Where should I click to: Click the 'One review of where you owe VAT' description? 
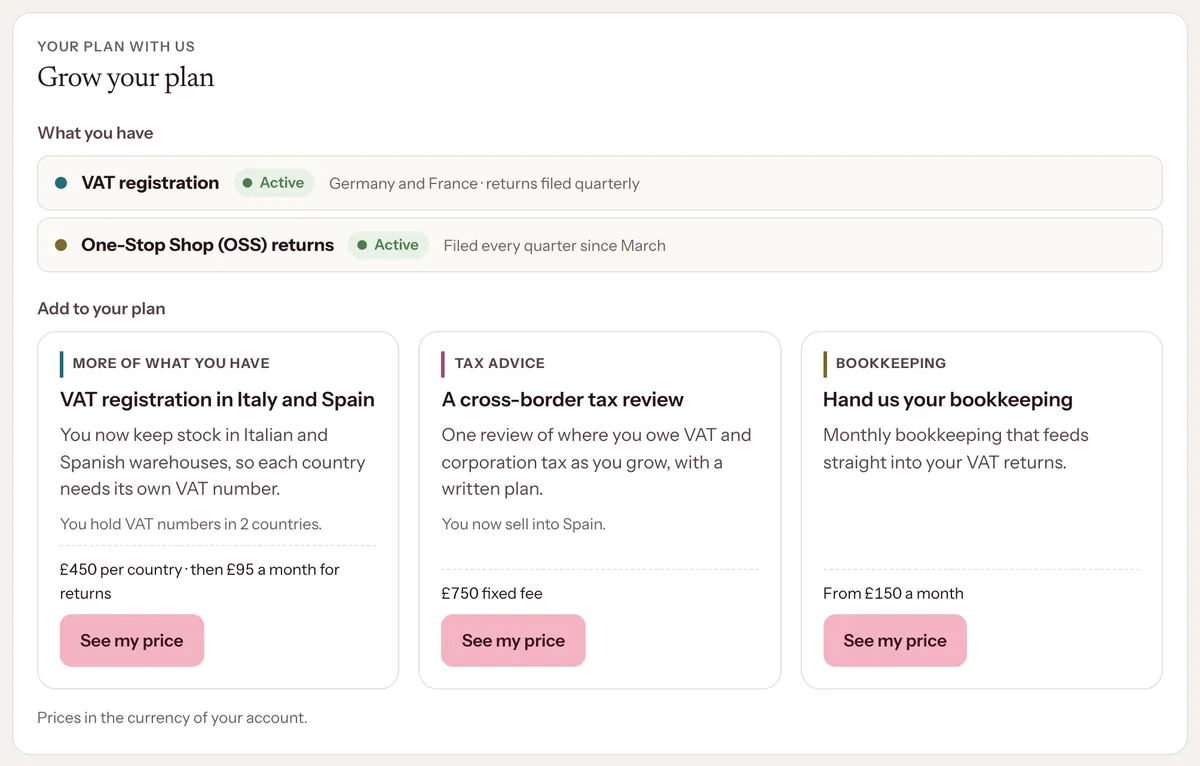click(597, 462)
